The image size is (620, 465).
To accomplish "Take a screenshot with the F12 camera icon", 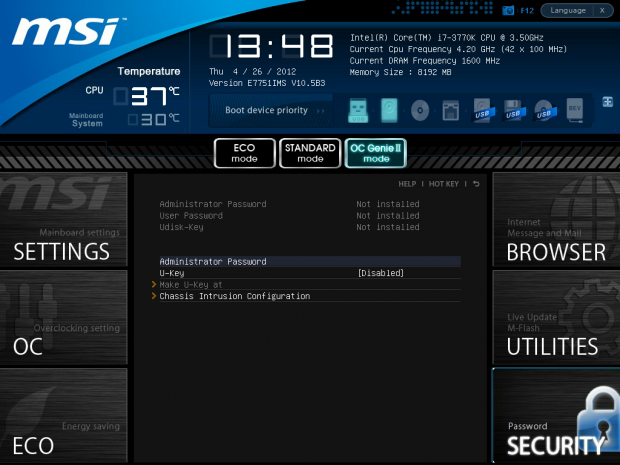I will point(508,11).
